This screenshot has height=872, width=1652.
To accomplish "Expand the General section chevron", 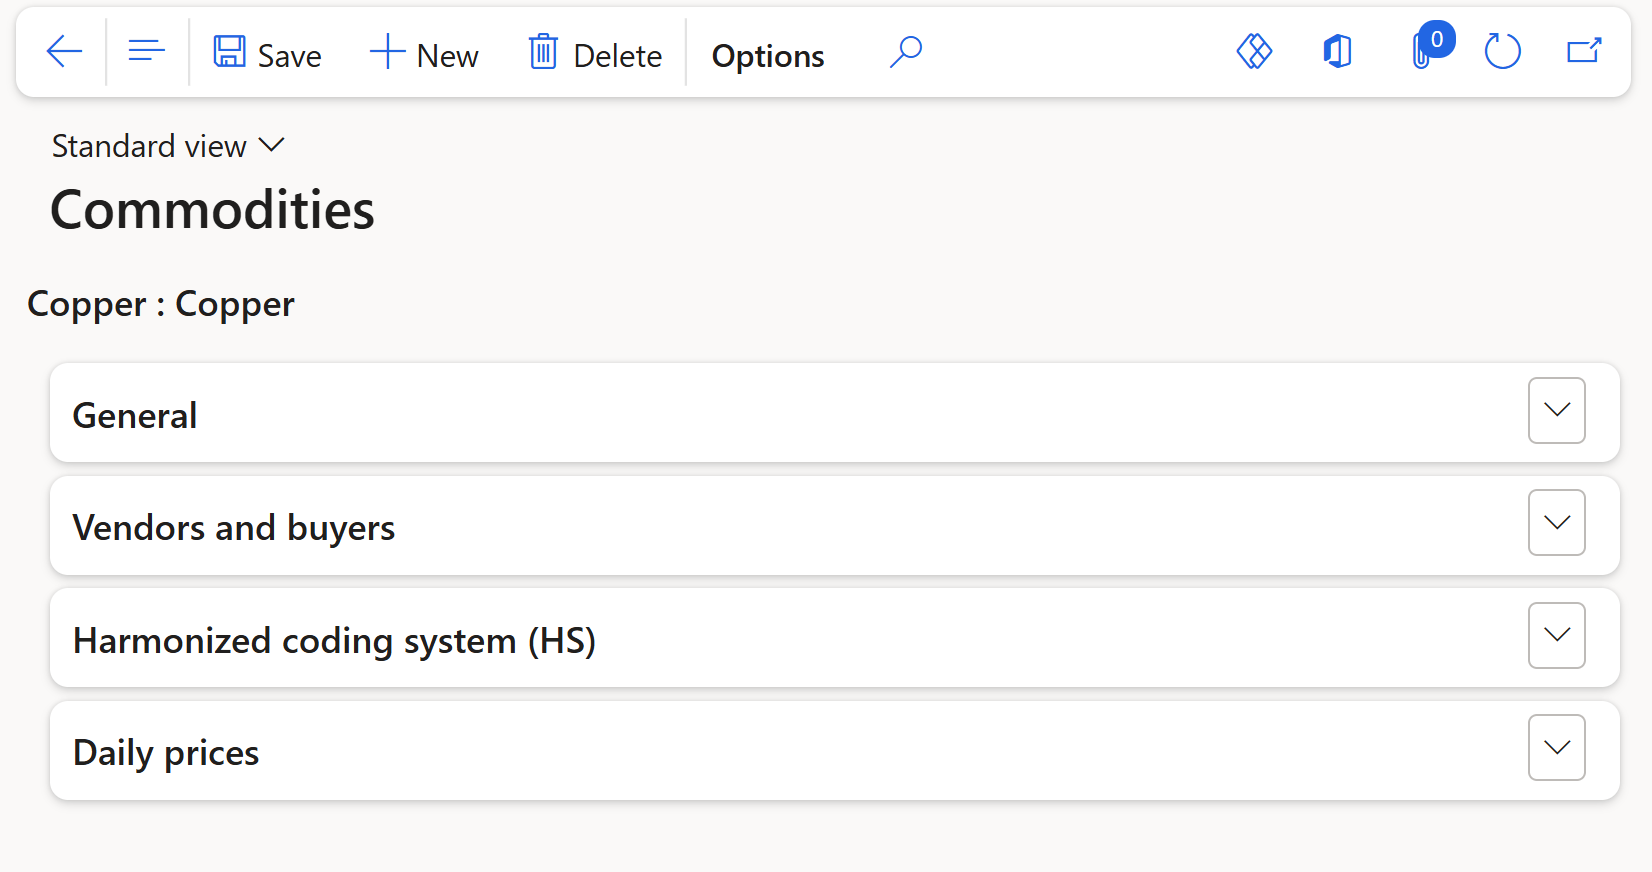I will click(1557, 410).
